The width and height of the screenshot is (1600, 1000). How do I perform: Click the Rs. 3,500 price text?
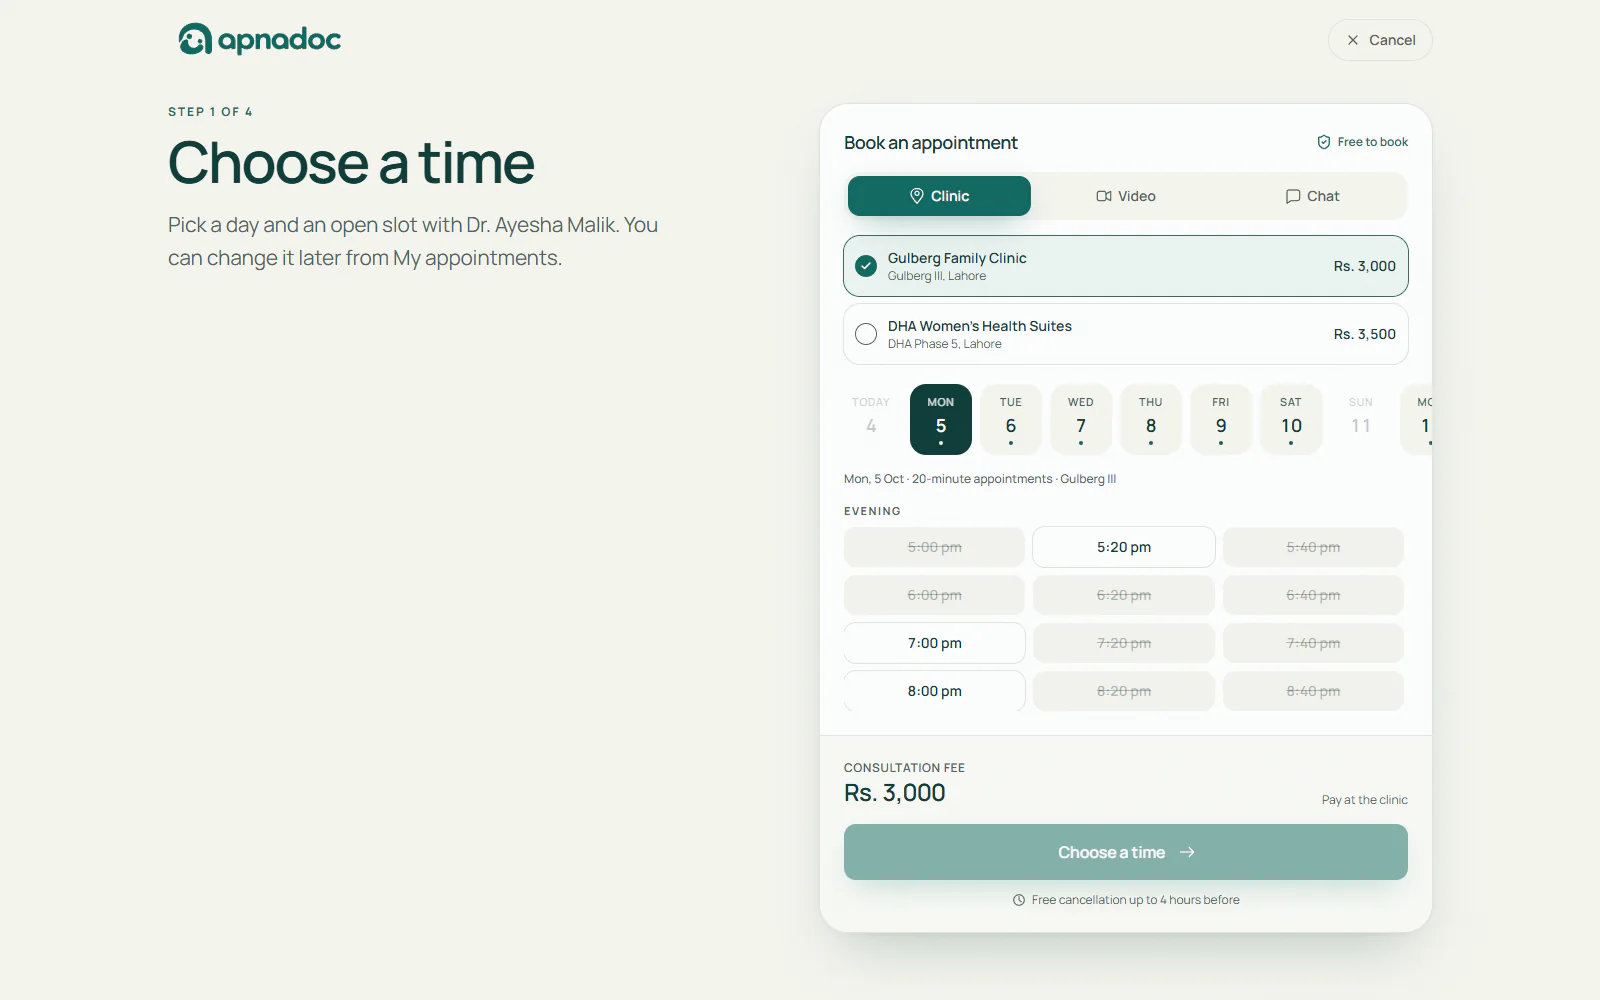(x=1365, y=334)
